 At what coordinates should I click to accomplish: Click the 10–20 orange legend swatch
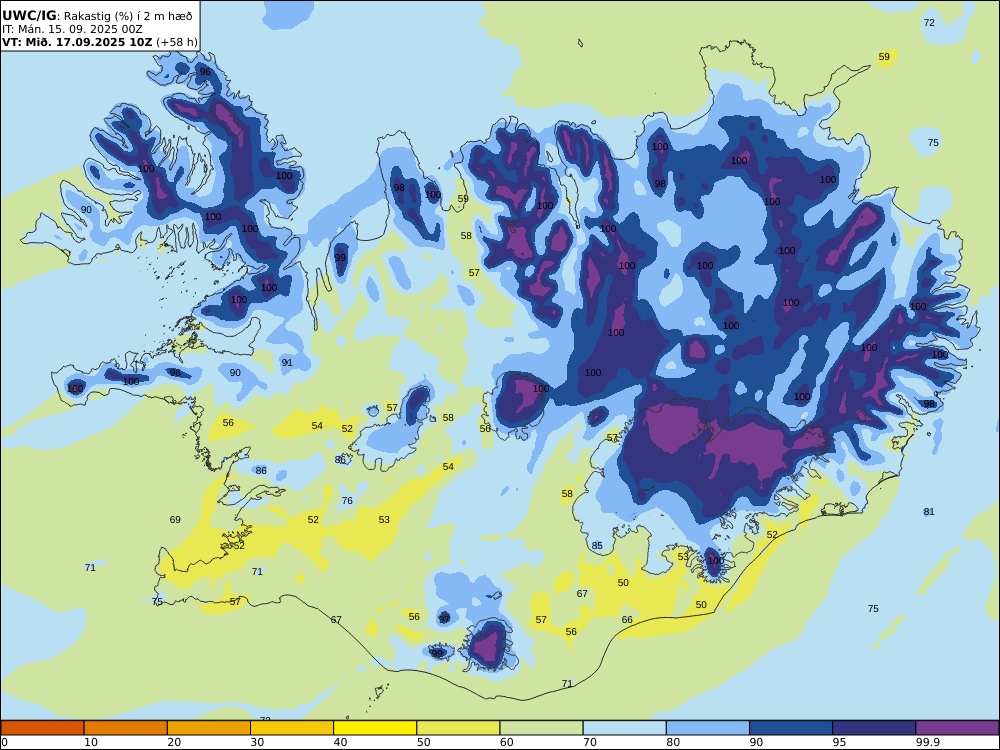(x=126, y=728)
